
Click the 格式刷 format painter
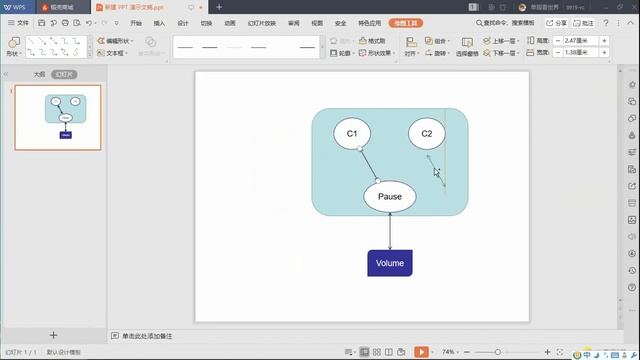372,41
